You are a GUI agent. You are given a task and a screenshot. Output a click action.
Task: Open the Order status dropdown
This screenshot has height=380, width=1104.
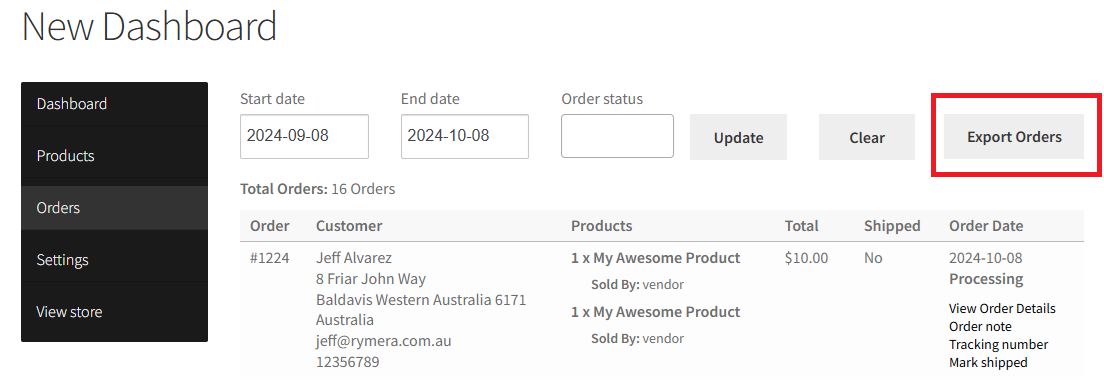click(617, 136)
